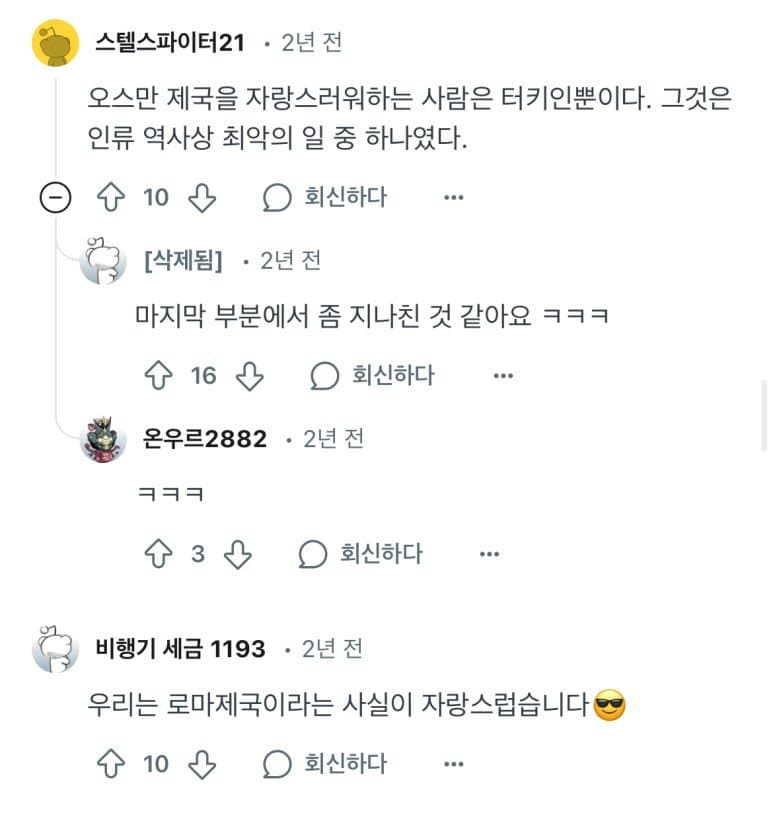This screenshot has width=773, height=817.
Task: Reply to 비행기 세금 1193's comment
Action: click(x=325, y=764)
